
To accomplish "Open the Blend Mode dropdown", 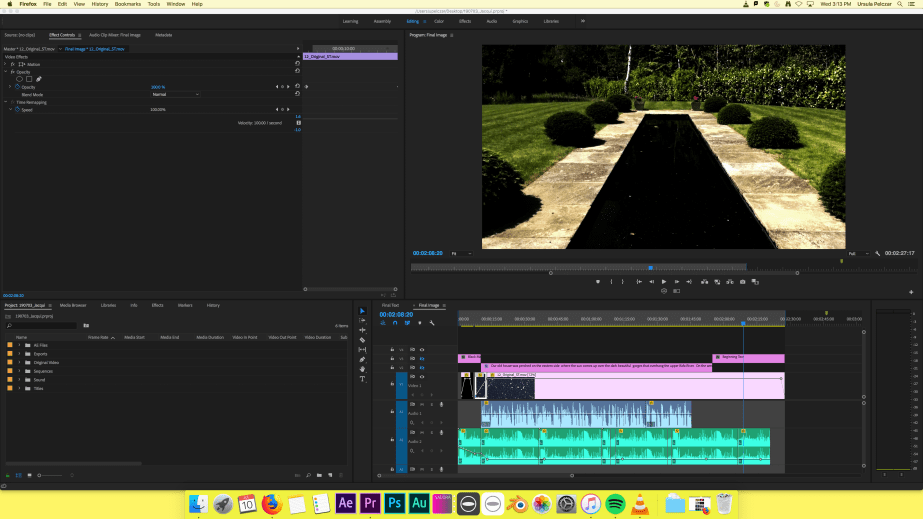I will pos(174,94).
